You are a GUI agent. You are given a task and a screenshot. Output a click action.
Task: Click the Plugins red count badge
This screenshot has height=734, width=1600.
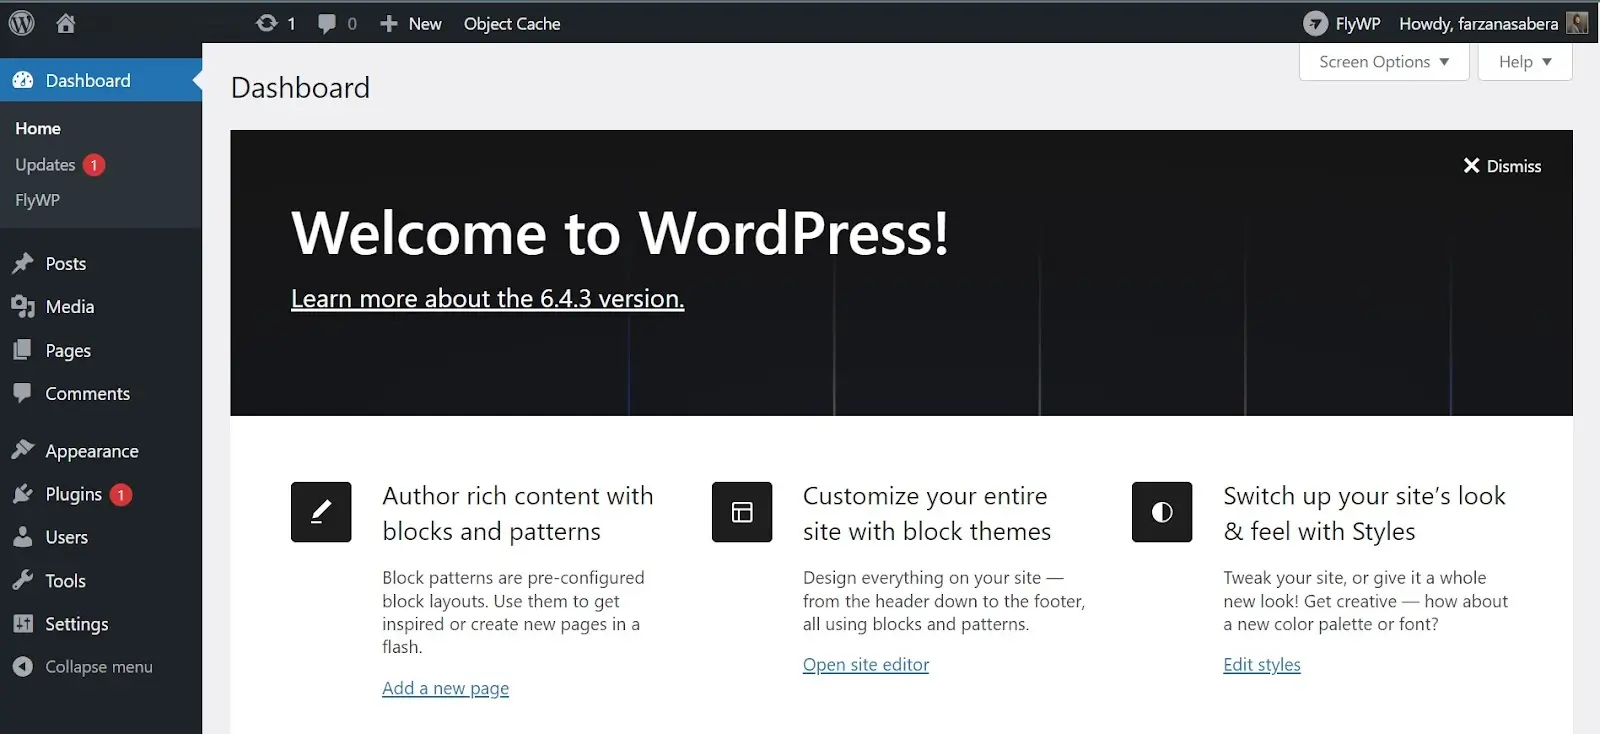point(121,495)
